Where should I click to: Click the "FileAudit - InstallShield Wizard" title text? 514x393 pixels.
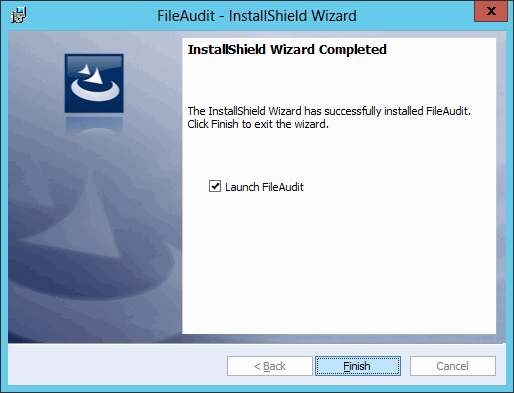point(257,16)
